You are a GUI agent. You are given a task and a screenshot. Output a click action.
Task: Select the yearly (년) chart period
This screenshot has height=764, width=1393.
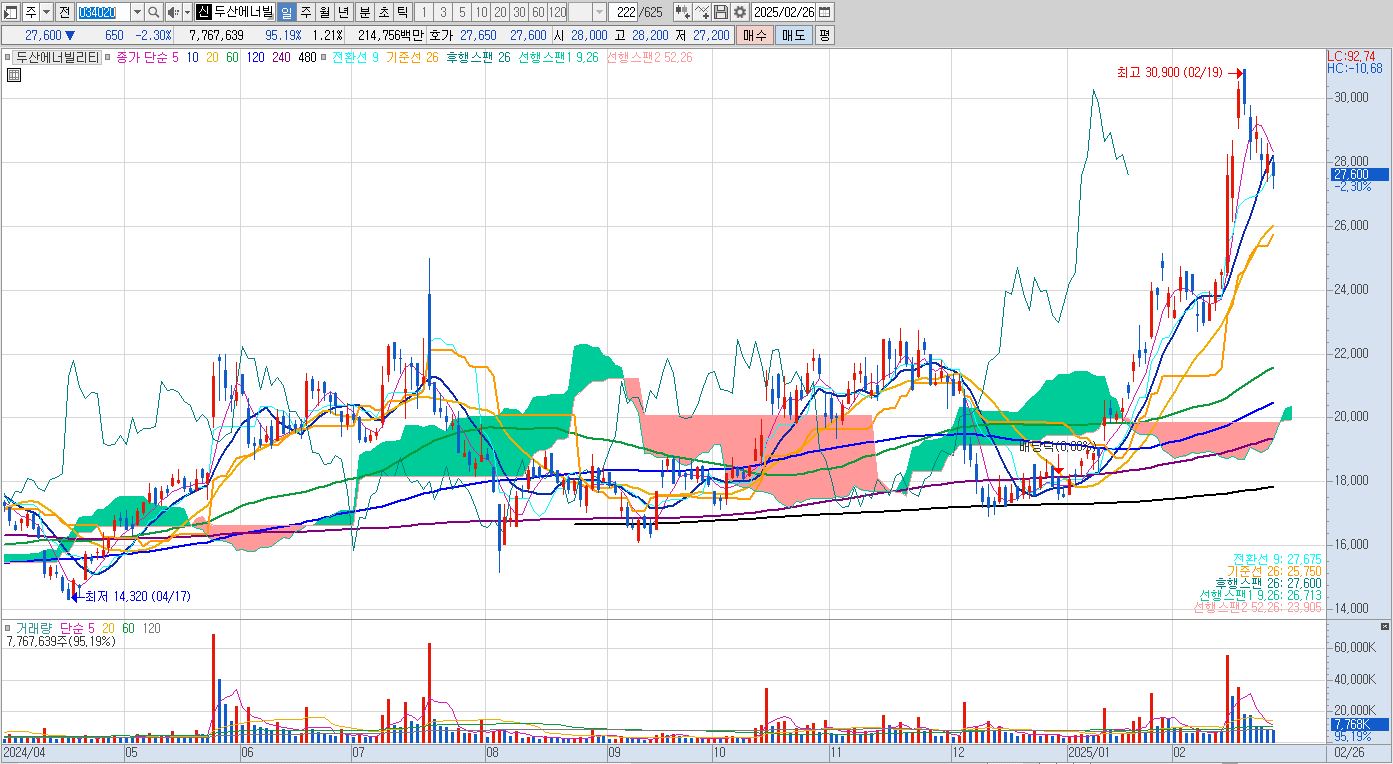[344, 12]
